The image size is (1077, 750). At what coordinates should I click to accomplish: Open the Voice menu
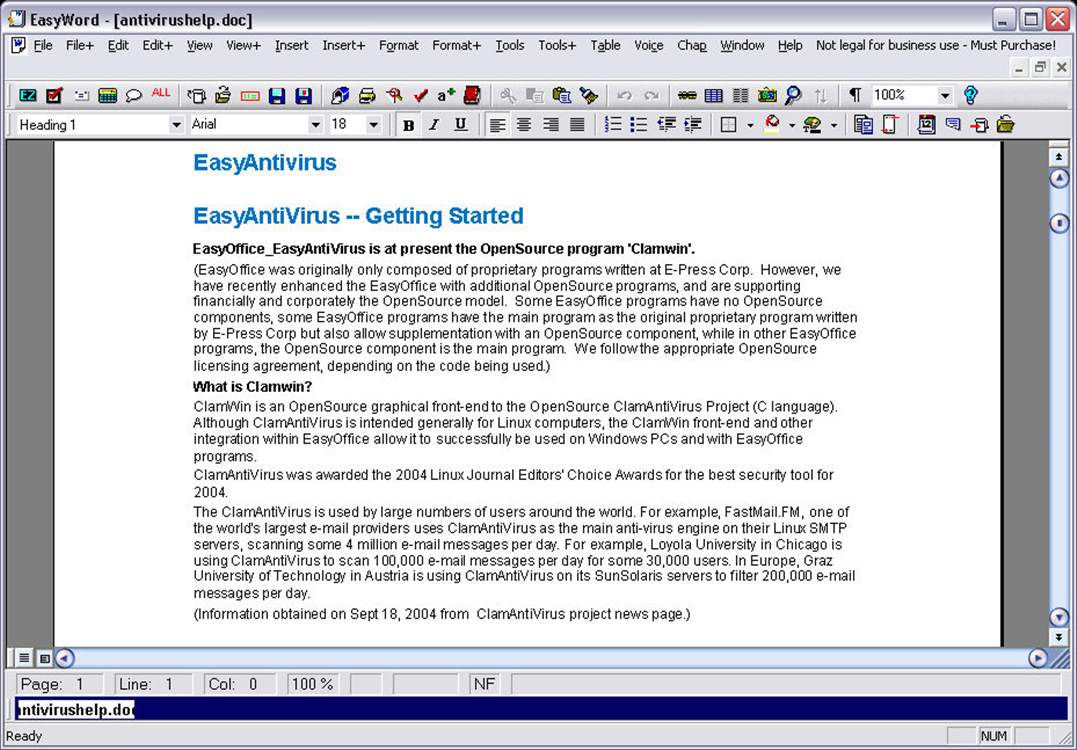coord(648,45)
